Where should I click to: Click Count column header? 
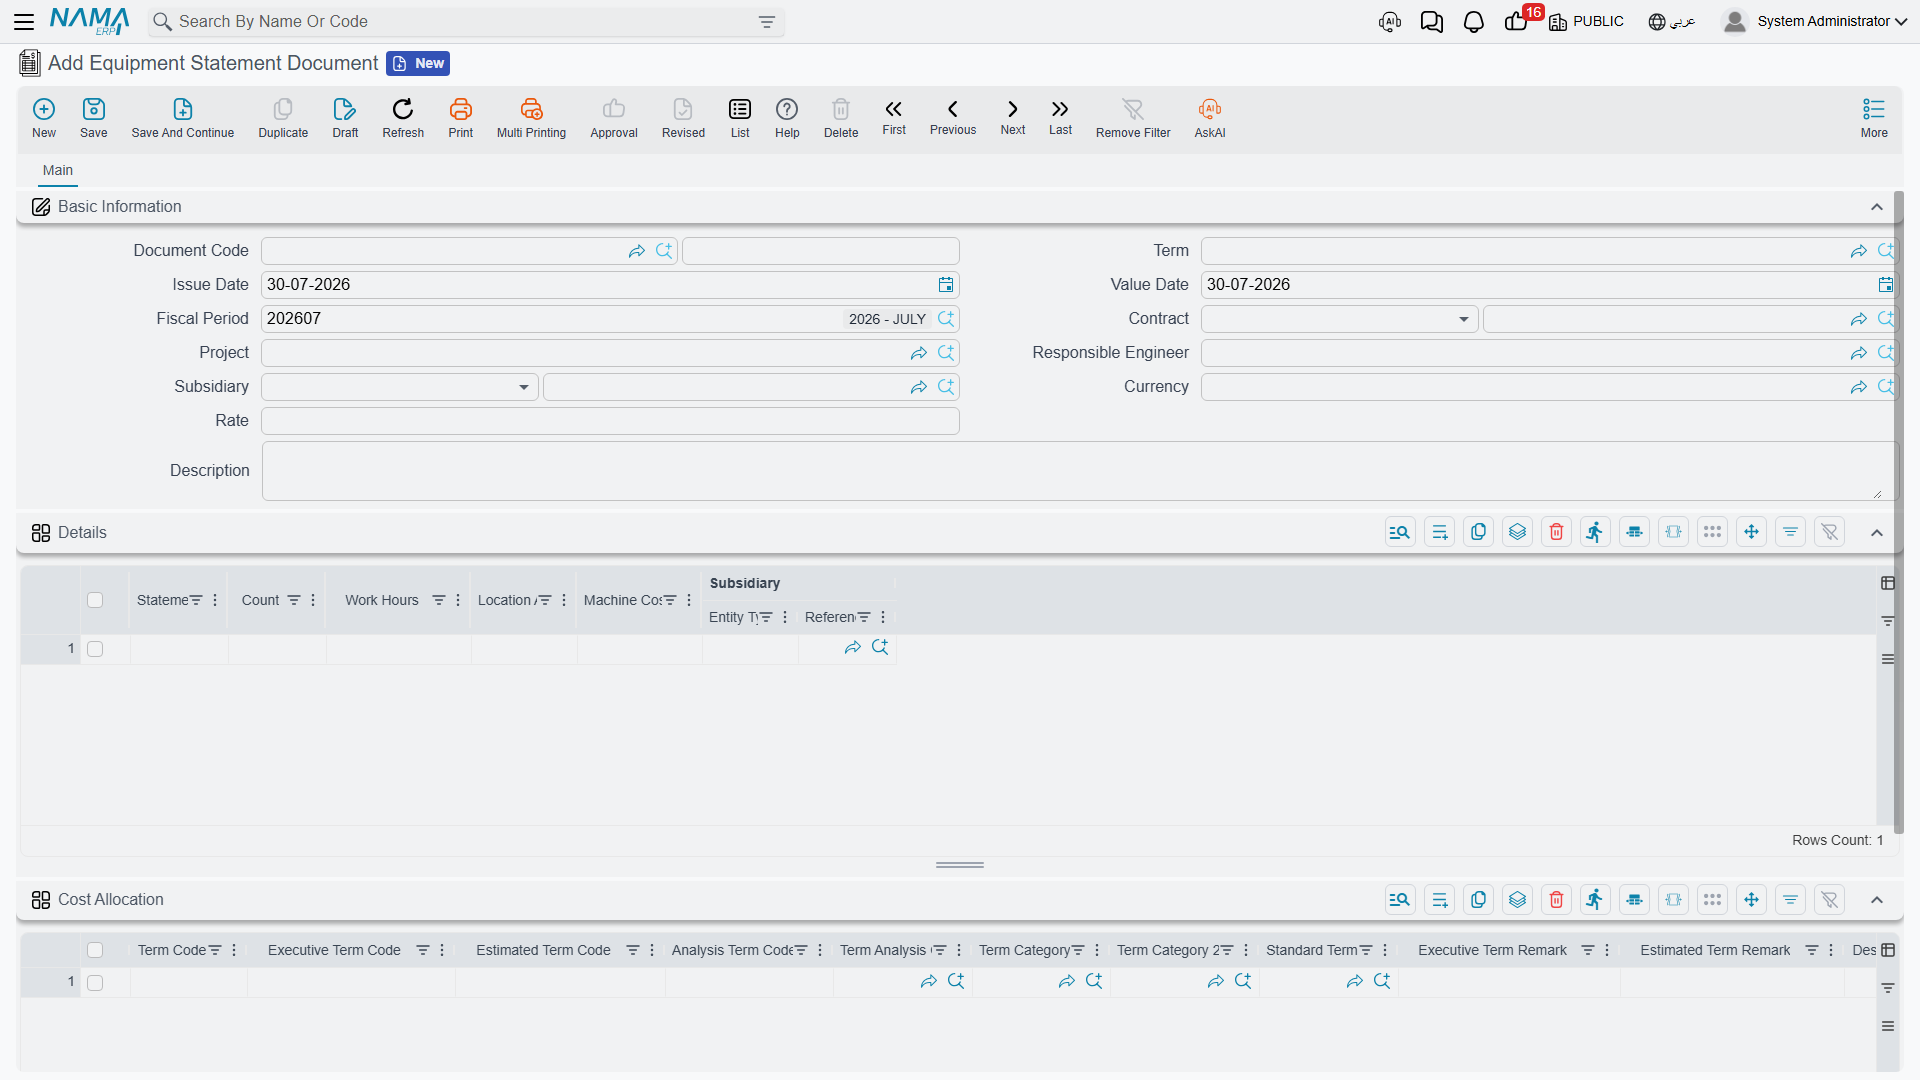click(x=260, y=600)
